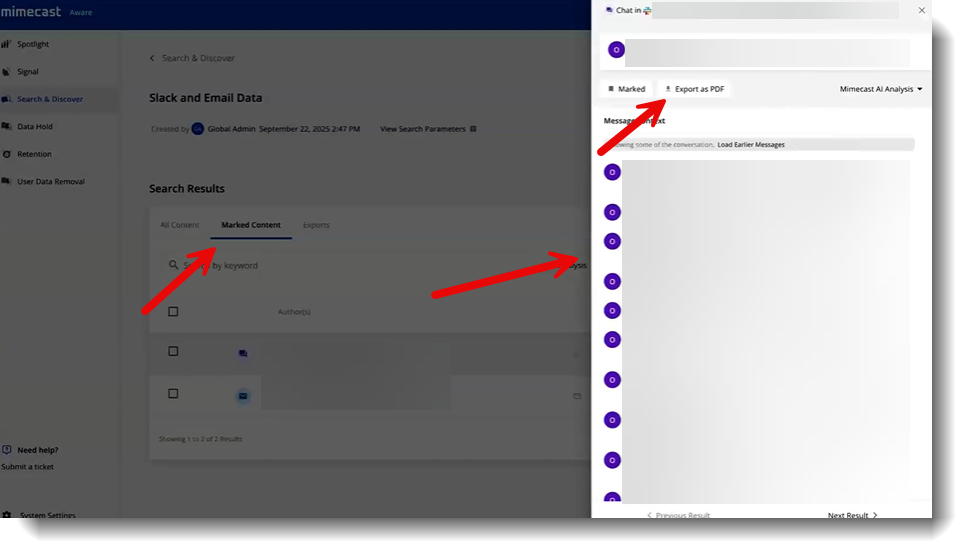Image resolution: width=957 pixels, height=542 pixels.
Task: Toggle the select-all checkbox in results header
Action: 173,312
